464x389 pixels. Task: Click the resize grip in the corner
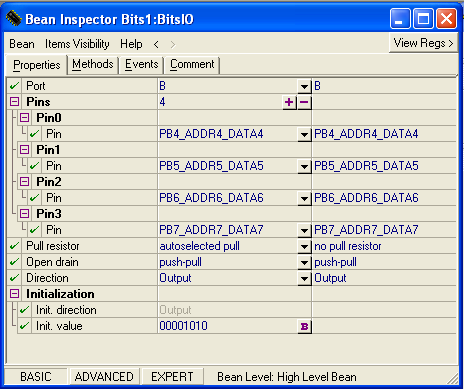pyautogui.click(x=452, y=378)
